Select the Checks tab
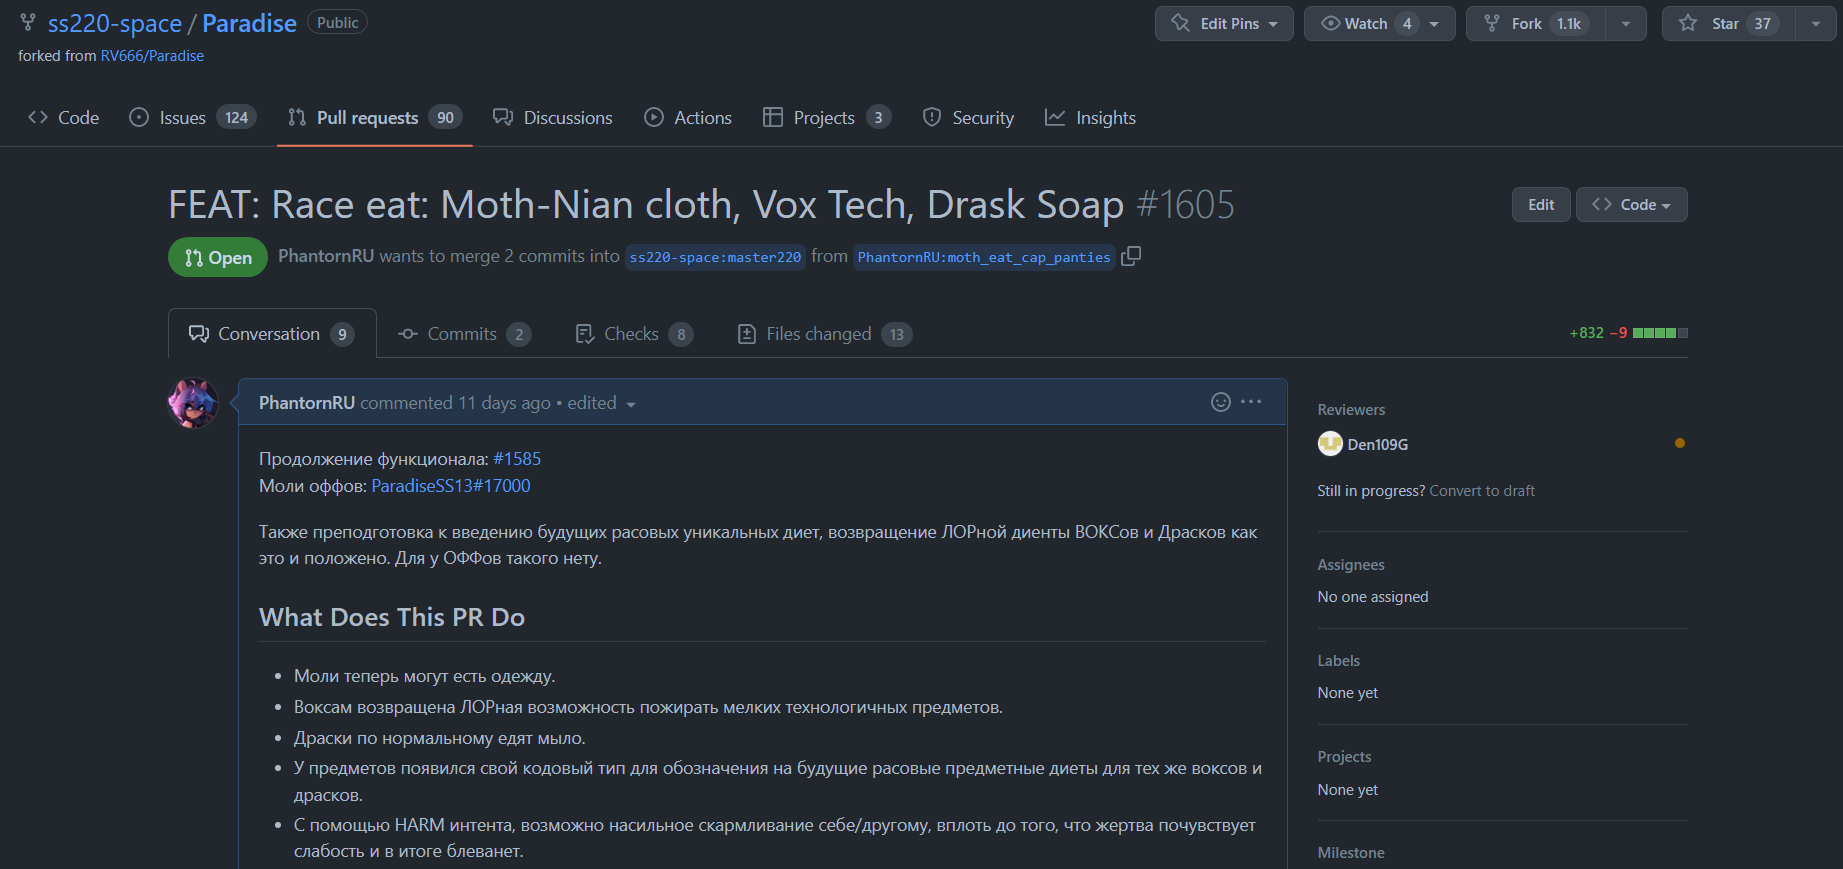This screenshot has width=1843, height=869. coord(634,334)
